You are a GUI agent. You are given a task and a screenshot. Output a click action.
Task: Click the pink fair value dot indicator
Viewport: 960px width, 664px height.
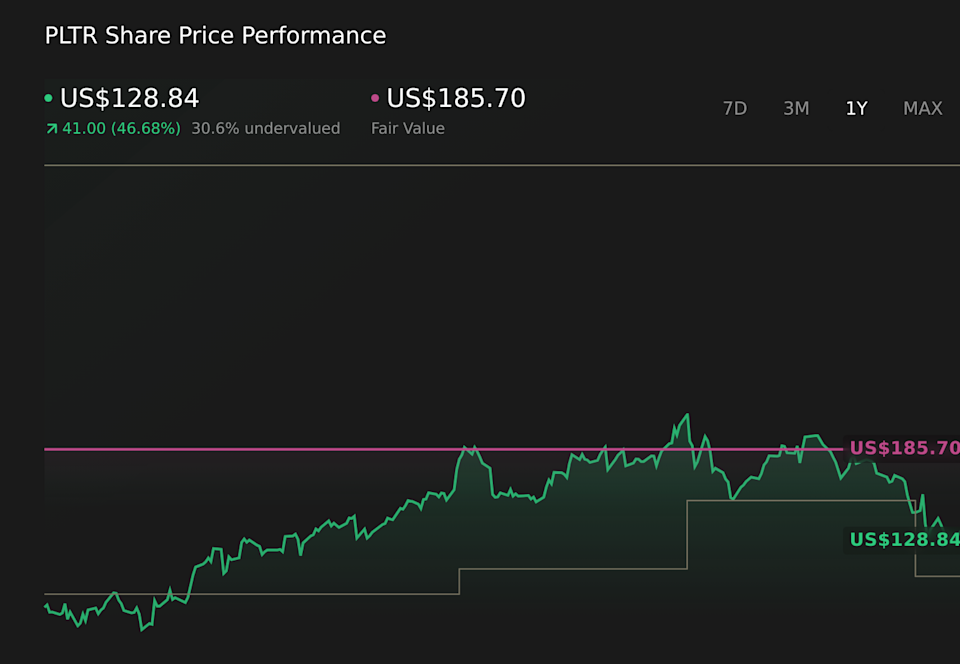coord(374,97)
